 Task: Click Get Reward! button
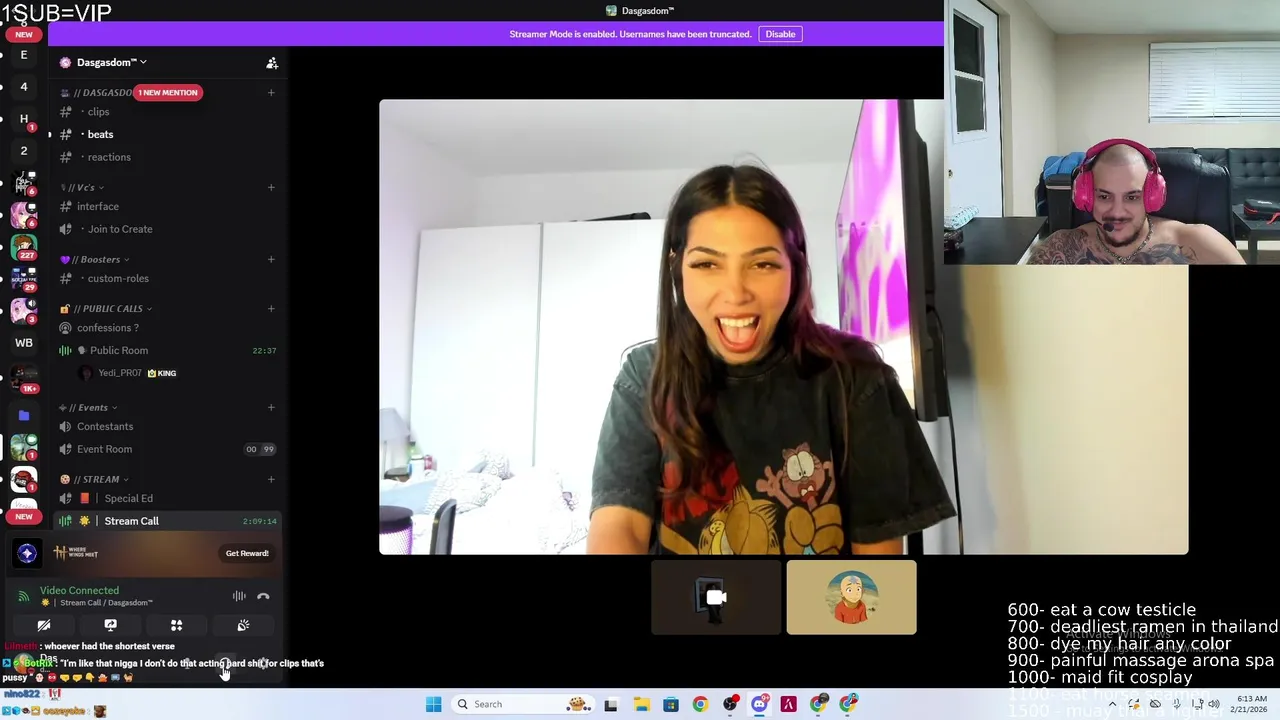pyautogui.click(x=247, y=553)
